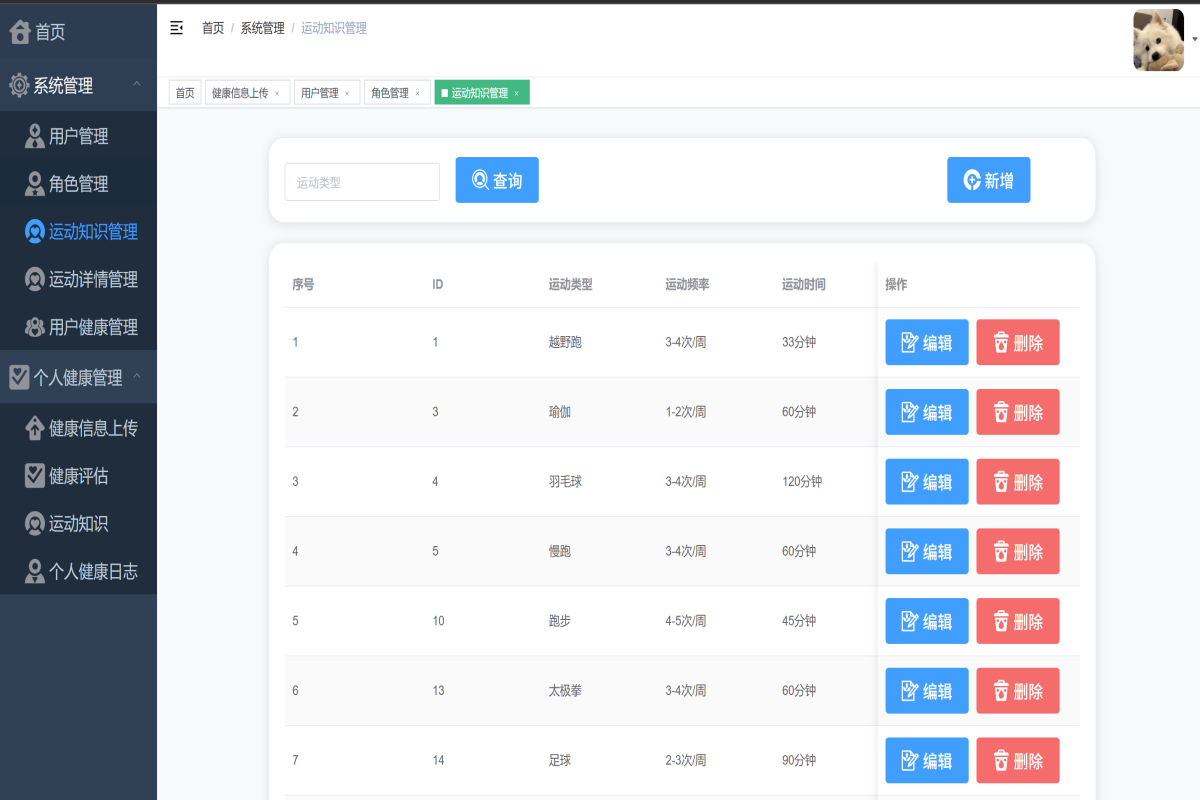Click the 新增 add button
This screenshot has height=800, width=1200.
988,180
